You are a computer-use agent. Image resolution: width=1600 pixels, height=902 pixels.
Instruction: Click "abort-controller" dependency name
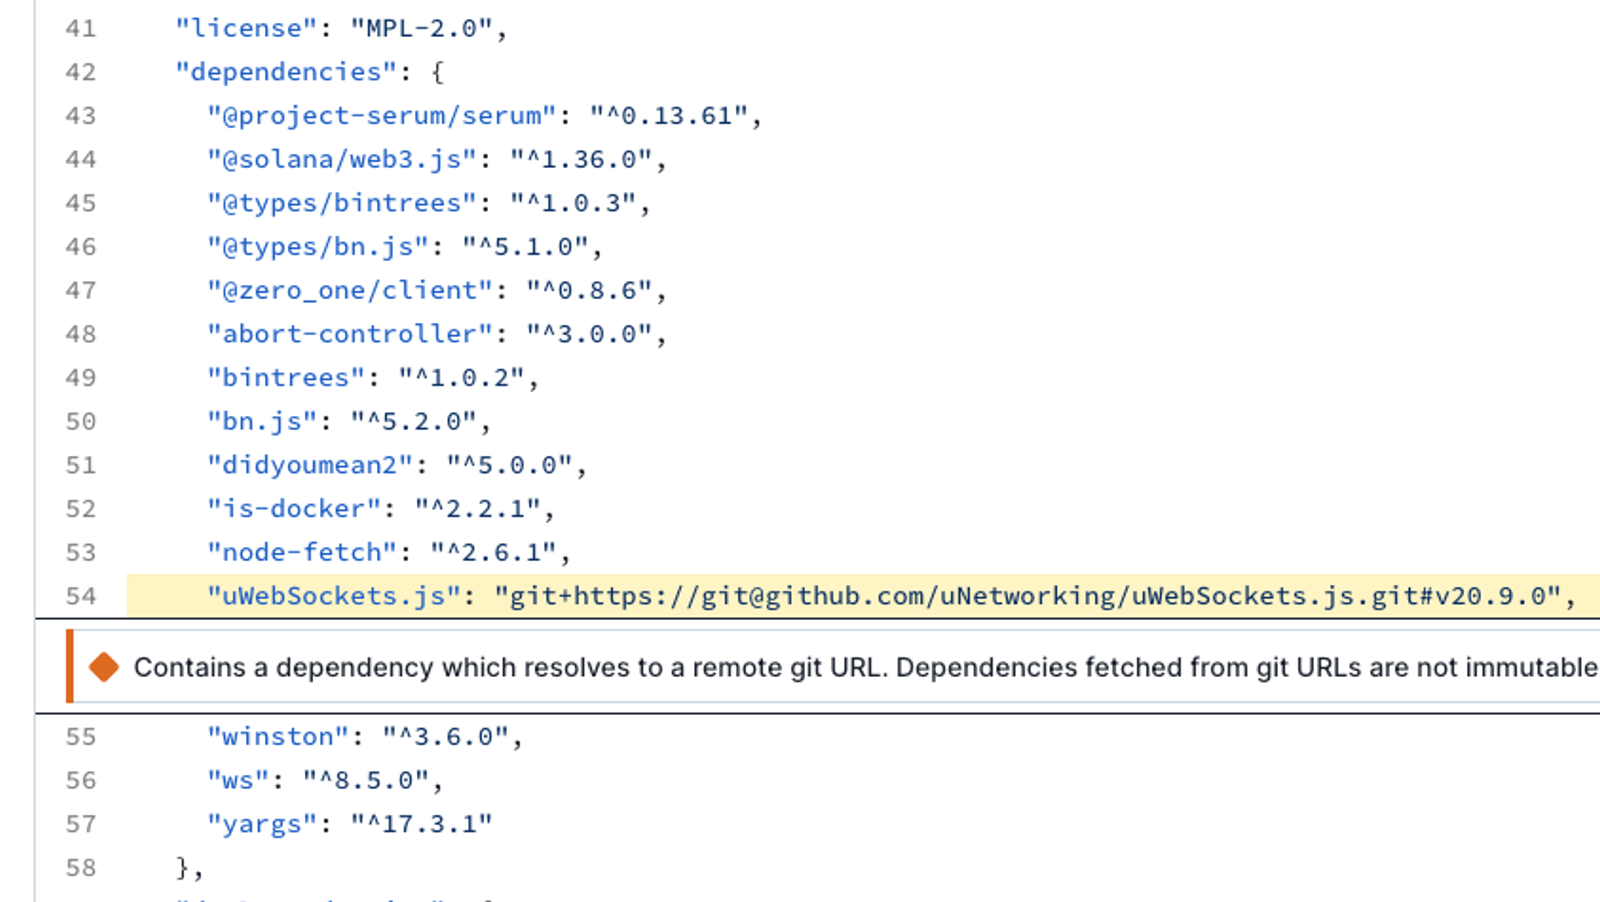350,334
